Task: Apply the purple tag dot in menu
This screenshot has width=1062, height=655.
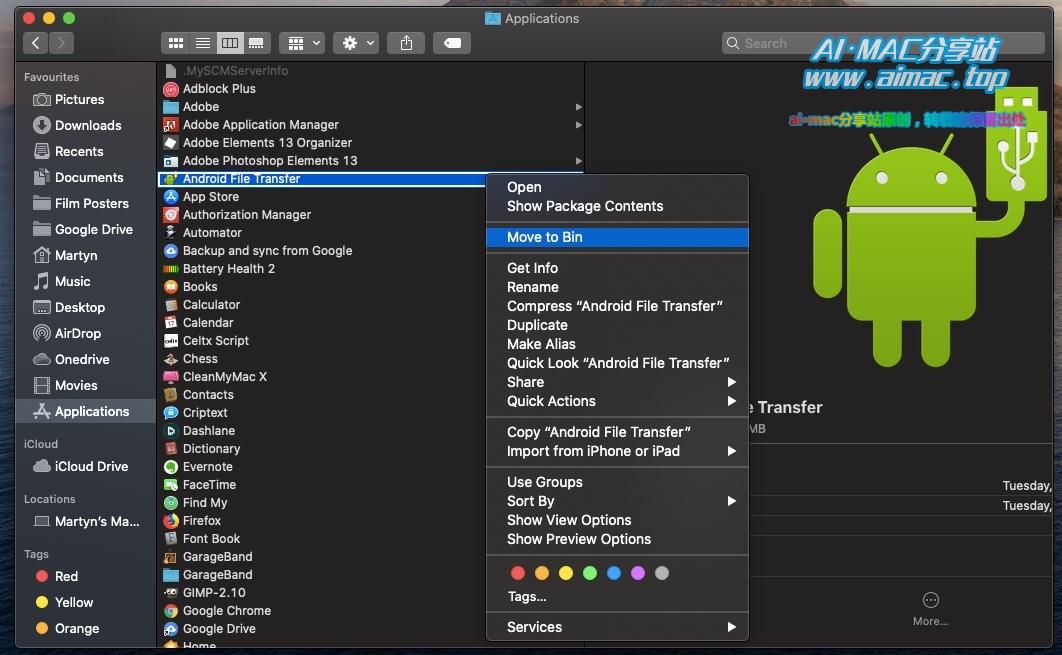Action: (638, 574)
